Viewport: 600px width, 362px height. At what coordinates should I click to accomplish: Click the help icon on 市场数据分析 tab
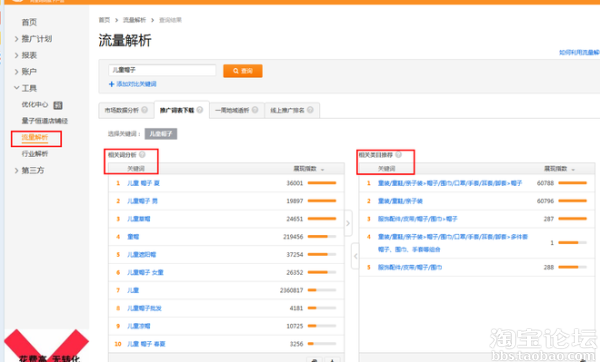145,110
